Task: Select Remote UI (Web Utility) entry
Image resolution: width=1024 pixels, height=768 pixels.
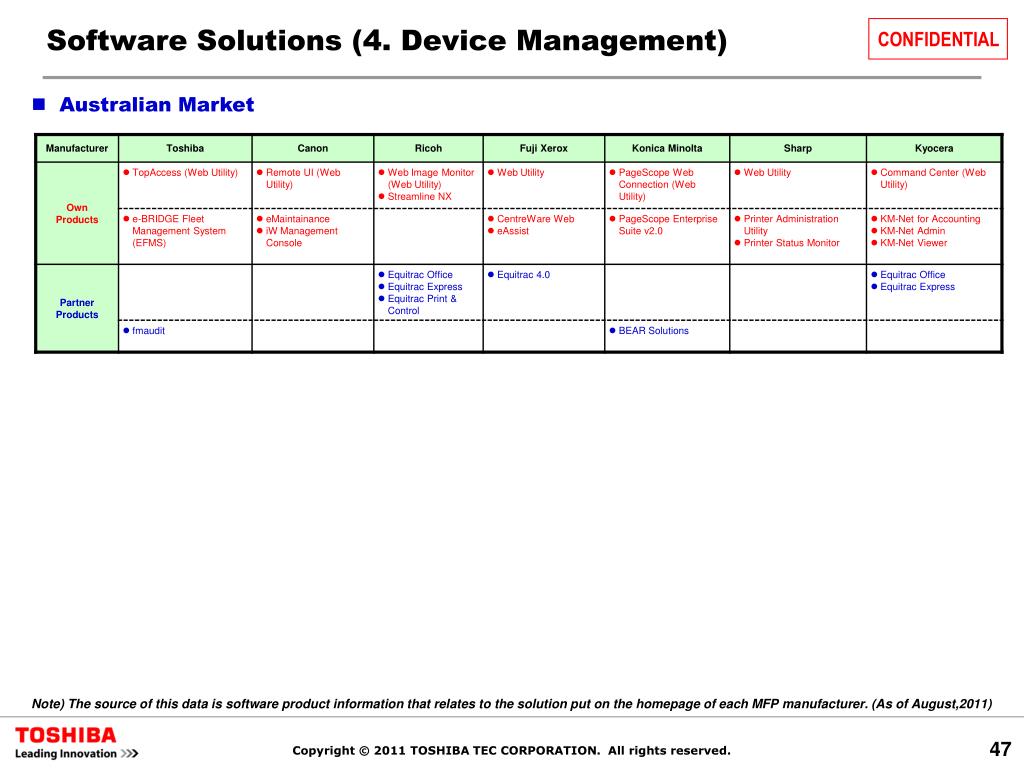Action: 303,178
